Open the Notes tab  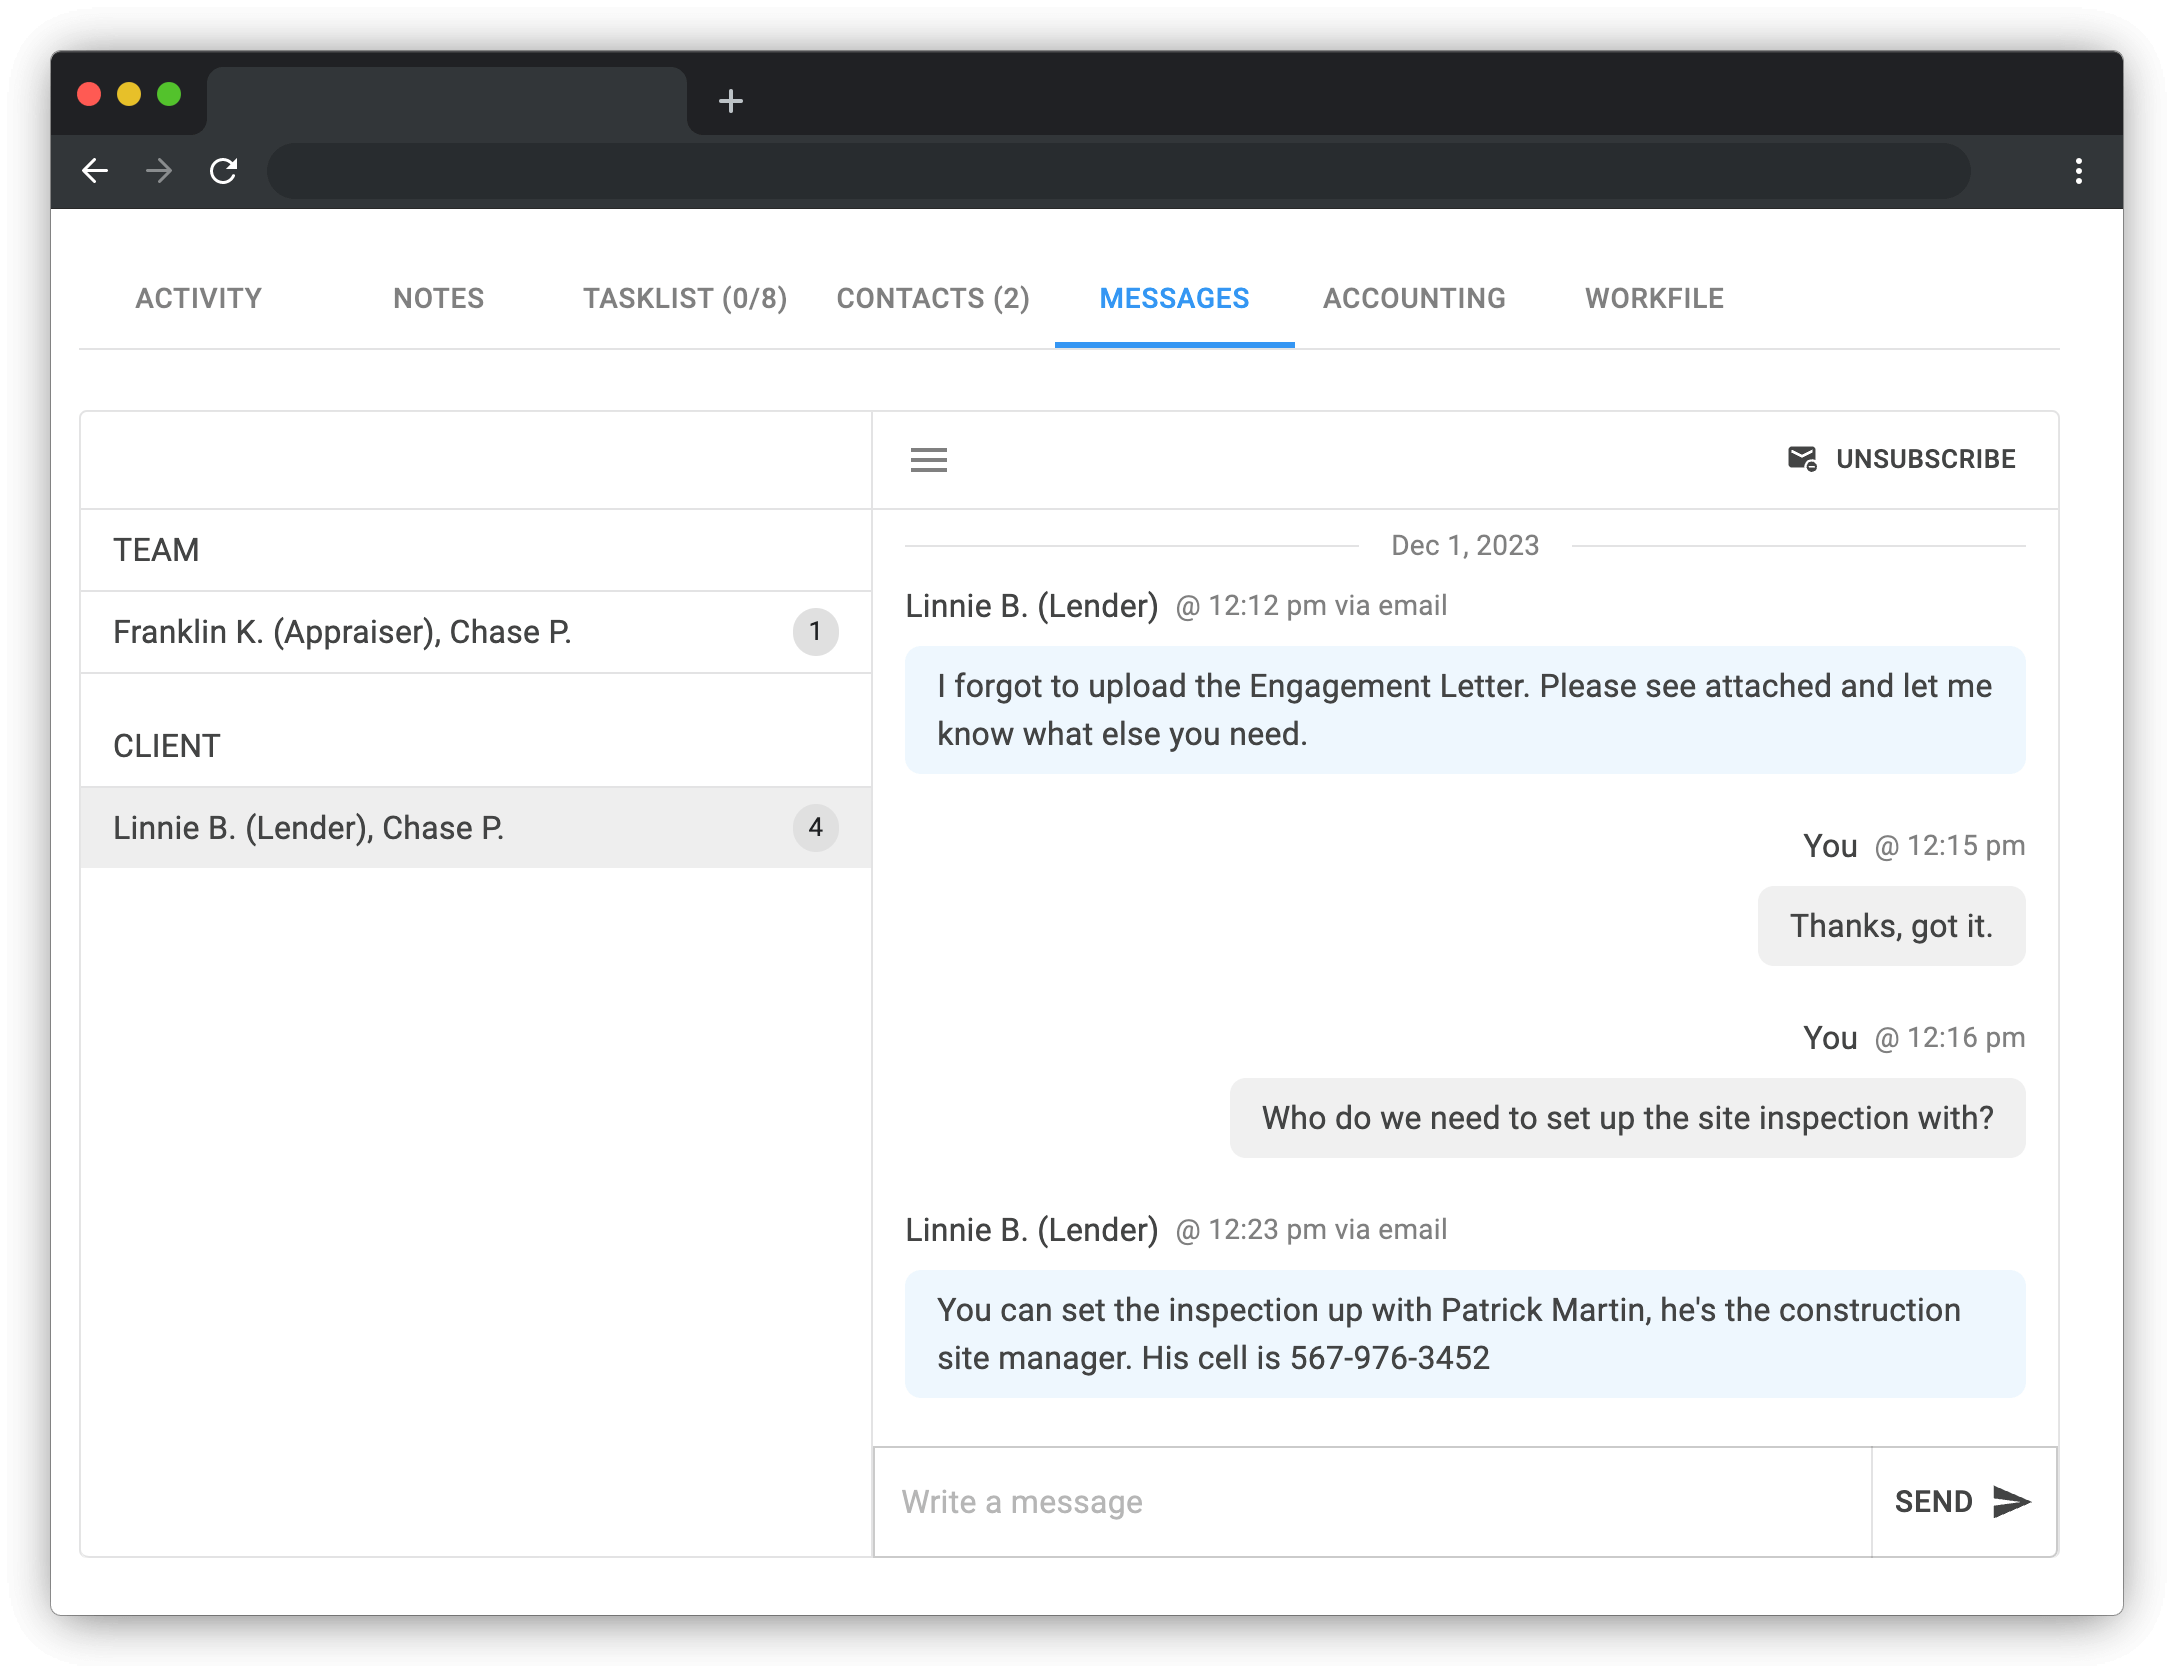(x=438, y=298)
